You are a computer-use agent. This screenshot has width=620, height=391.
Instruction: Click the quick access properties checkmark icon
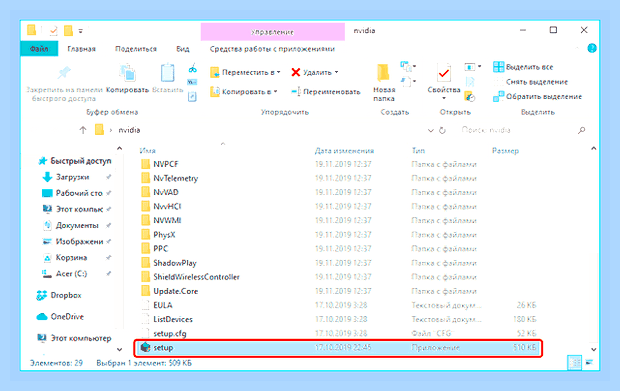(x=53, y=31)
